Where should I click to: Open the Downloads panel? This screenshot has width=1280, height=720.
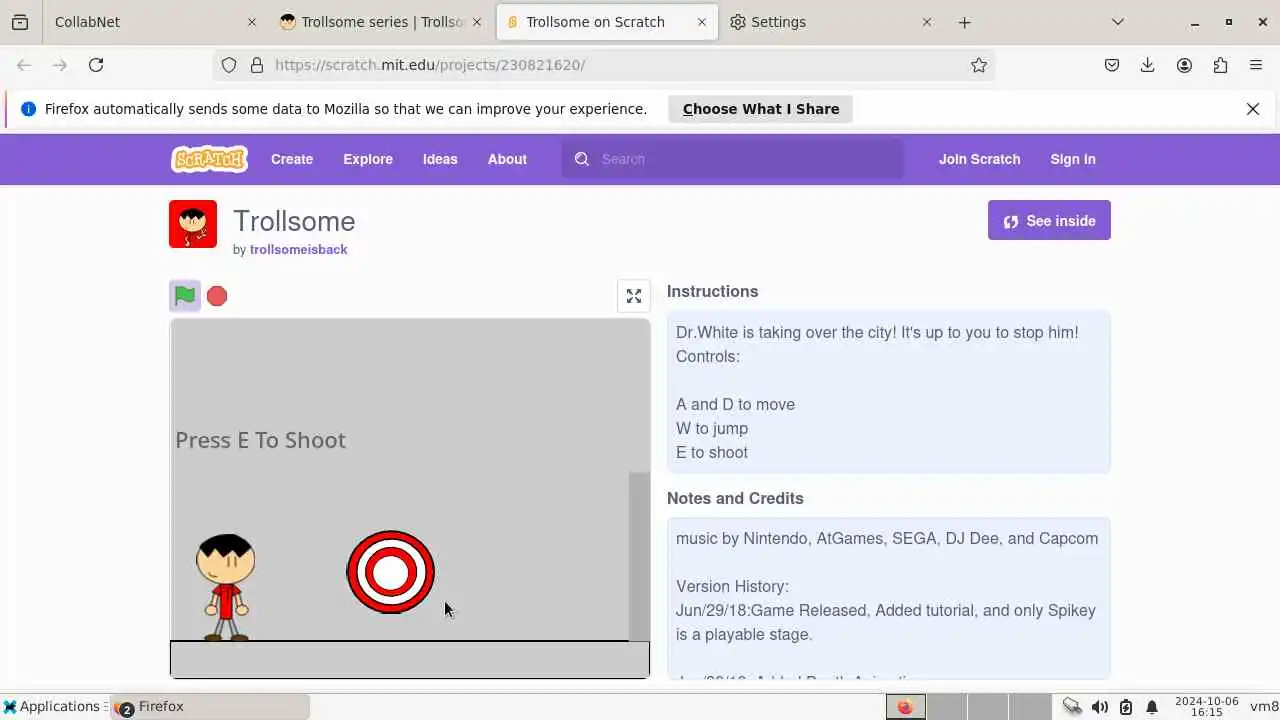tap(1148, 65)
